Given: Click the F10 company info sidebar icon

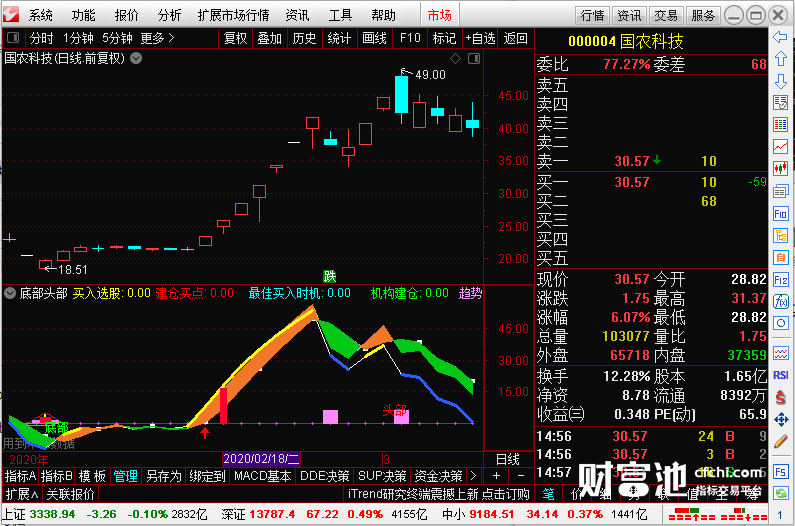Looking at the screenshot, I should (x=780, y=214).
